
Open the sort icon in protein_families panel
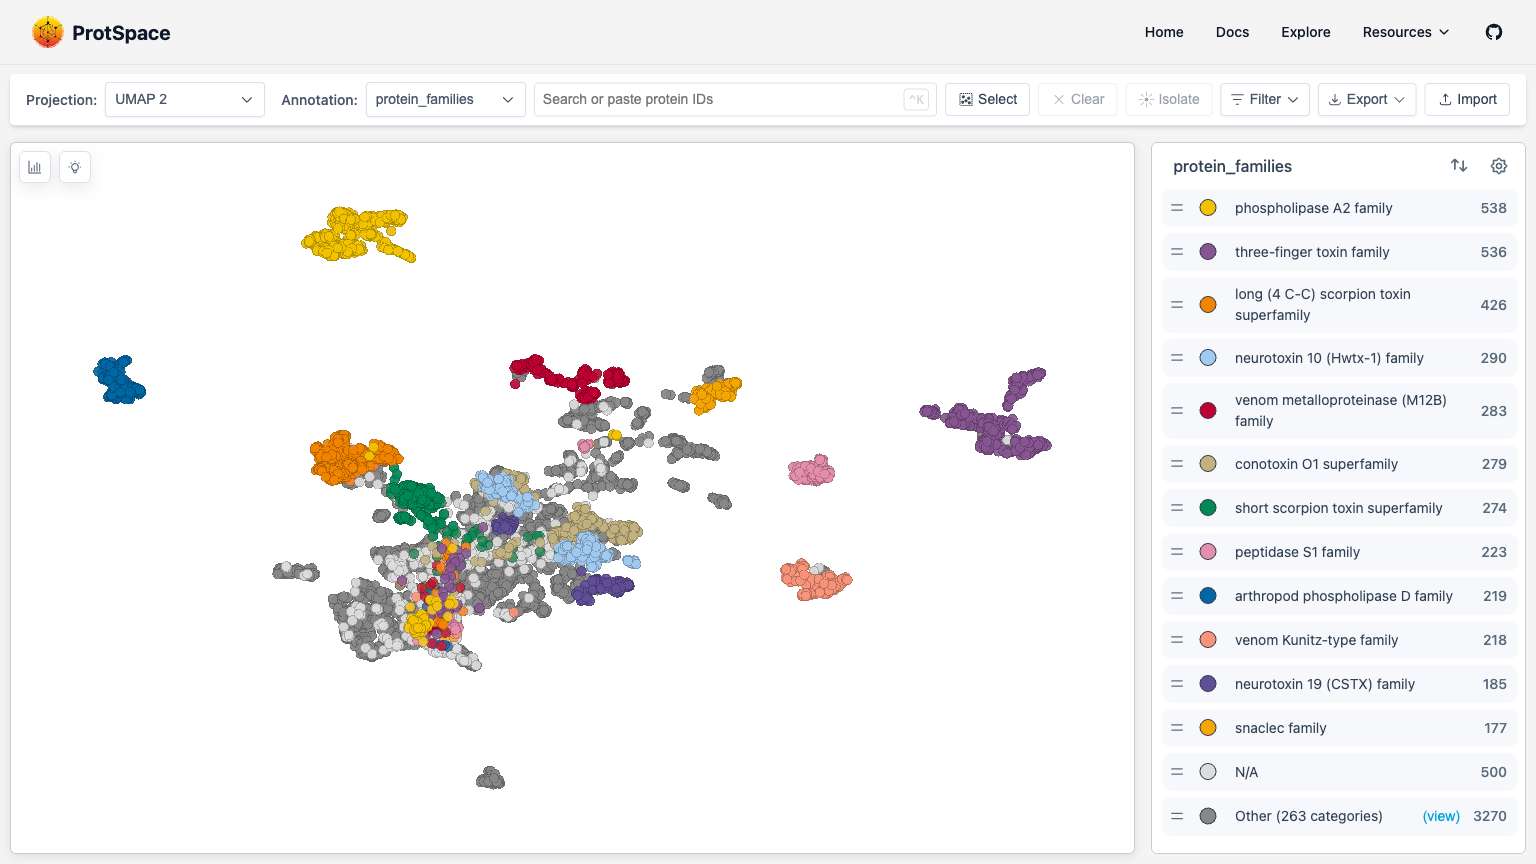click(x=1458, y=165)
